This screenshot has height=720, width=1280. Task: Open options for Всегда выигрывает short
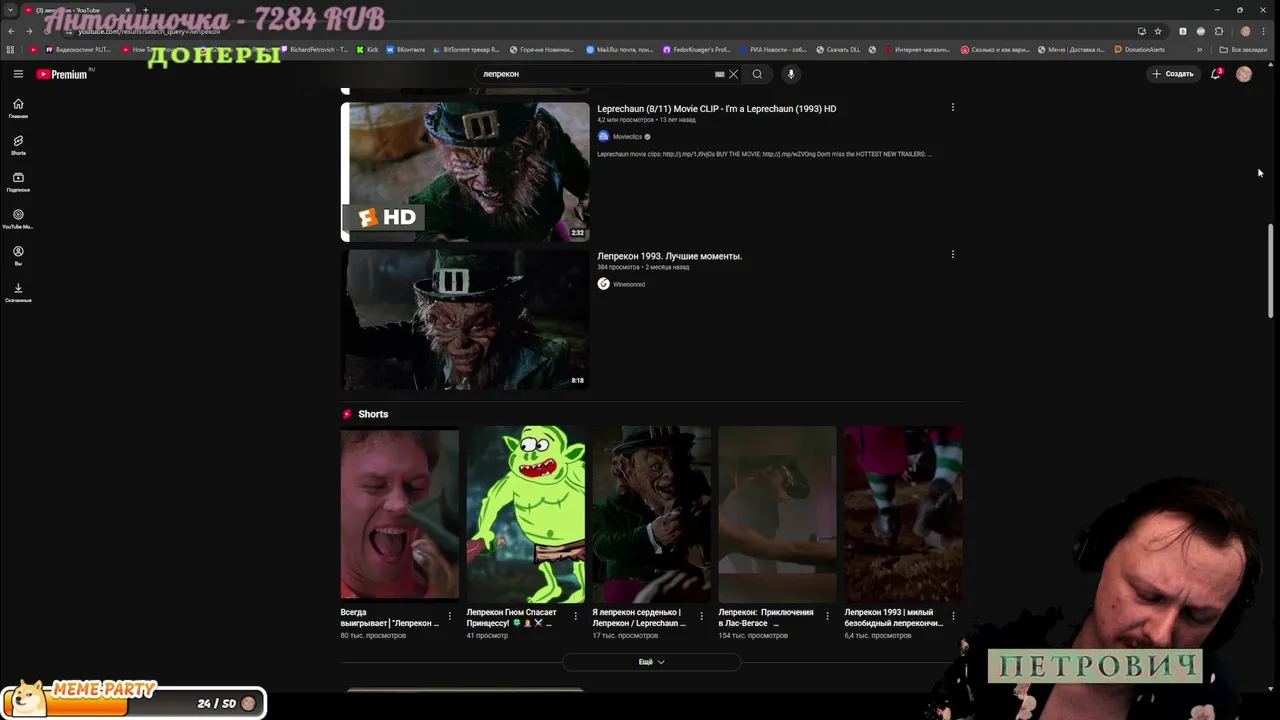pos(449,616)
